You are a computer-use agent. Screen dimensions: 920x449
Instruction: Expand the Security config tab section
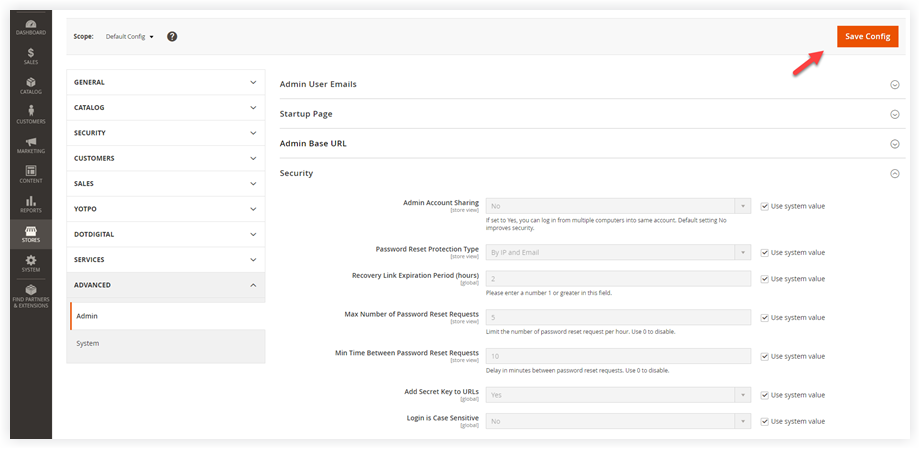pyautogui.click(x=165, y=133)
